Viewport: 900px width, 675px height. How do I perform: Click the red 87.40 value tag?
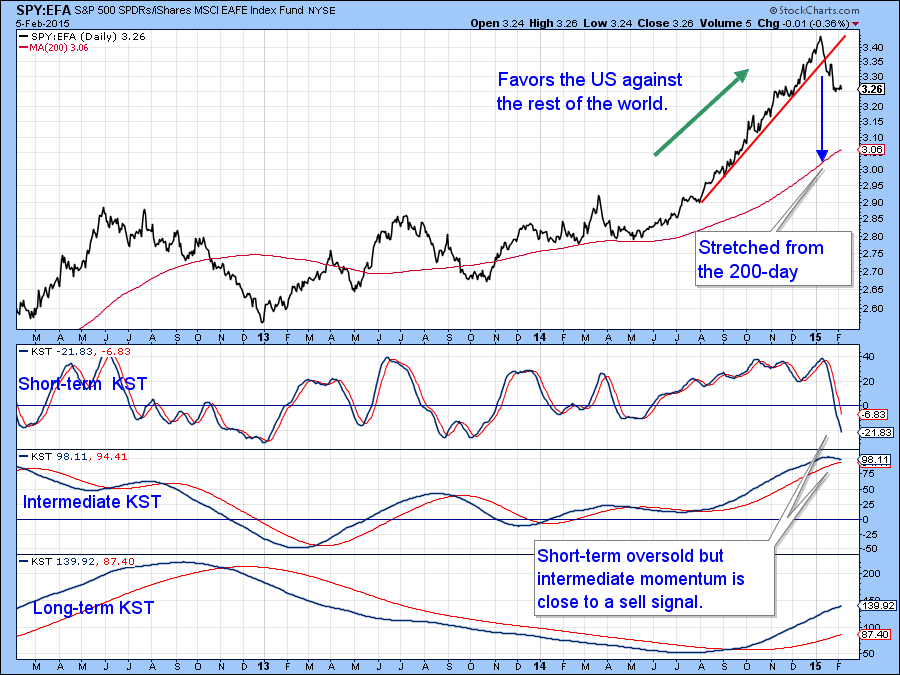pyautogui.click(x=875, y=635)
